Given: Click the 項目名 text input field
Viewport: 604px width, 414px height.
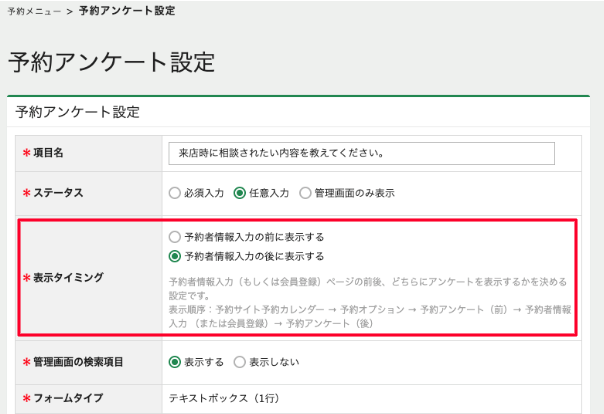Looking at the screenshot, I should click(361, 153).
